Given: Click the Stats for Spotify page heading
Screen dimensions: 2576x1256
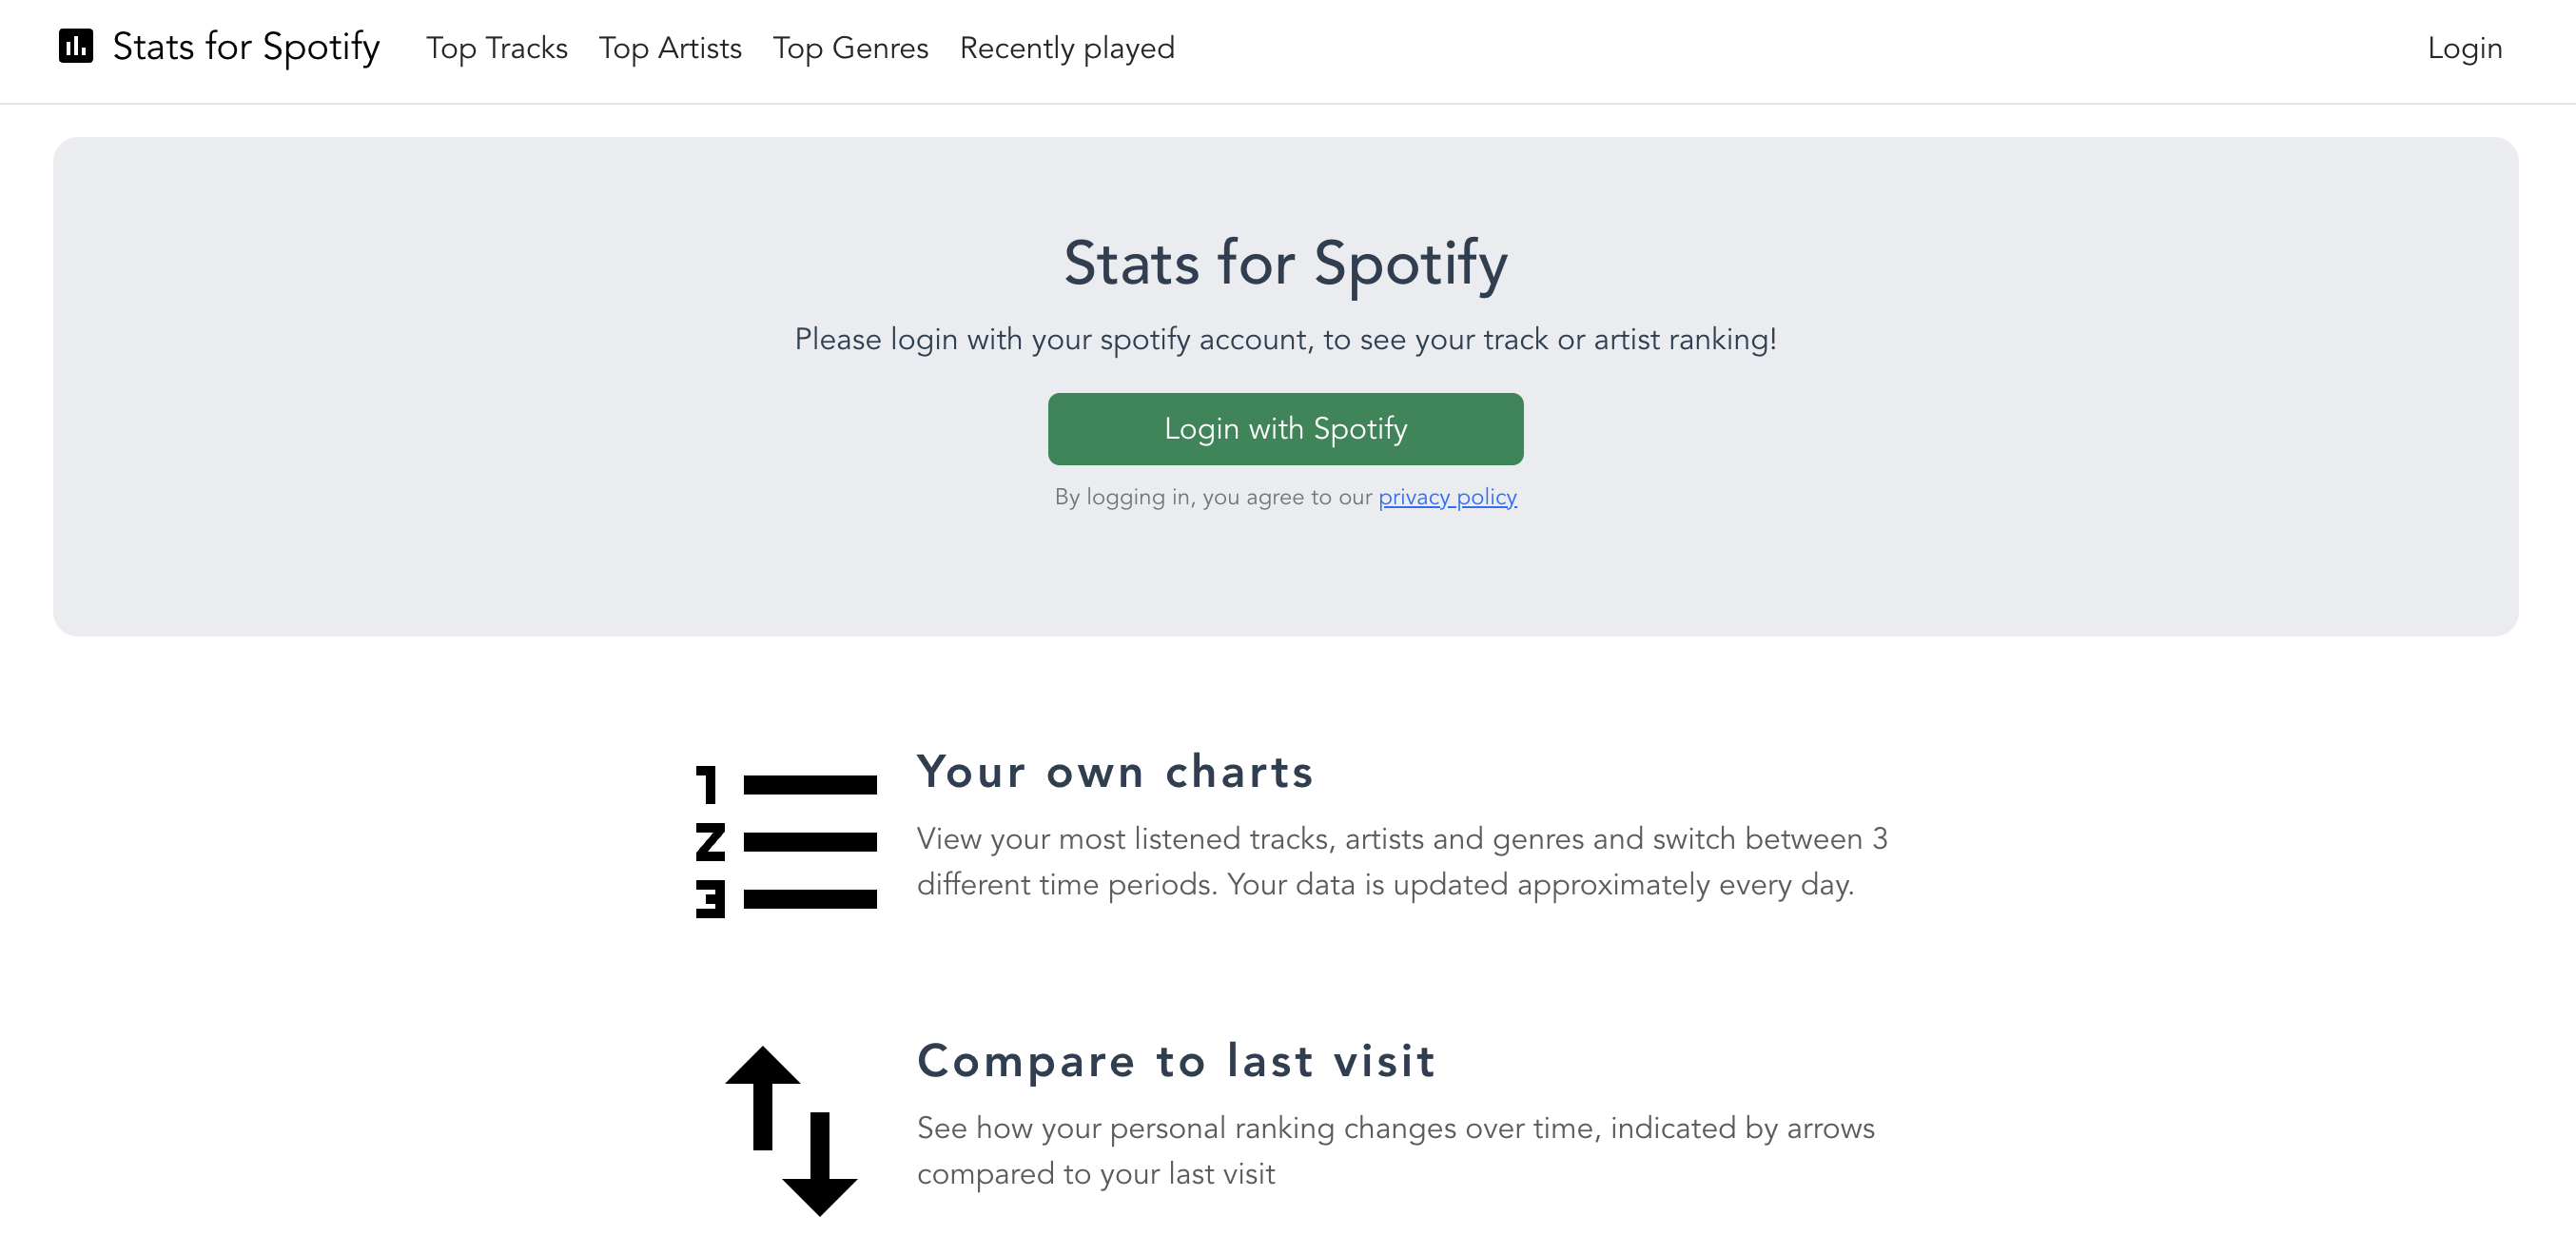Looking at the screenshot, I should pos(1286,264).
